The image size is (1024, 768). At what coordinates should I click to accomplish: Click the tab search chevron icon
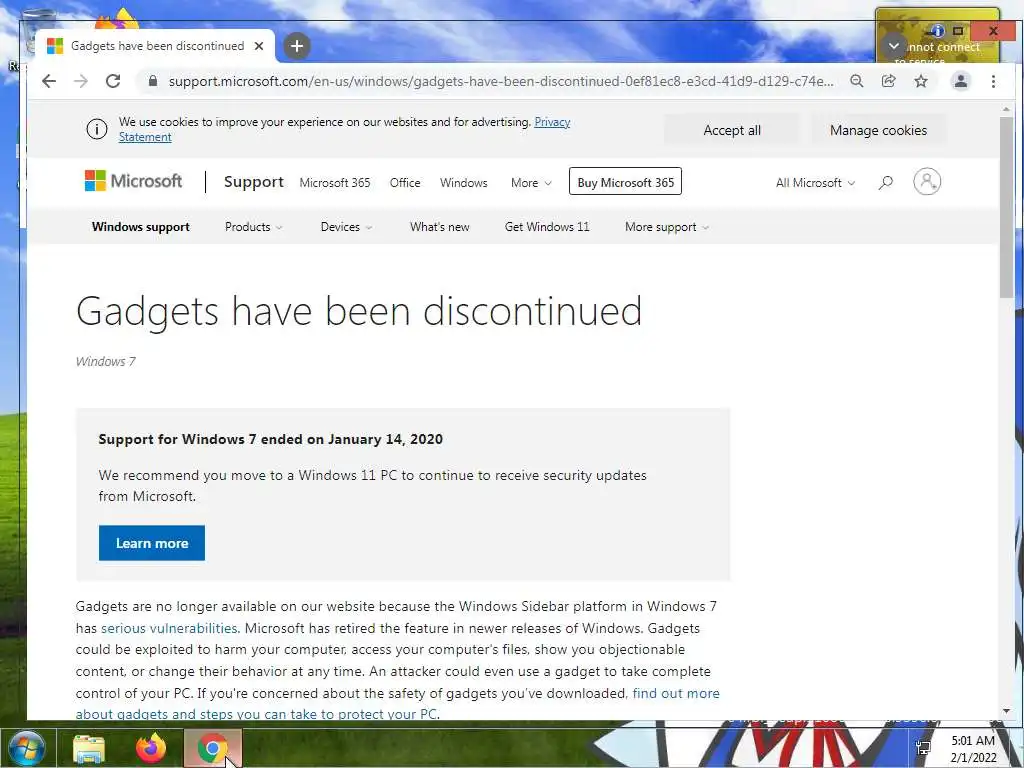pyautogui.click(x=893, y=46)
